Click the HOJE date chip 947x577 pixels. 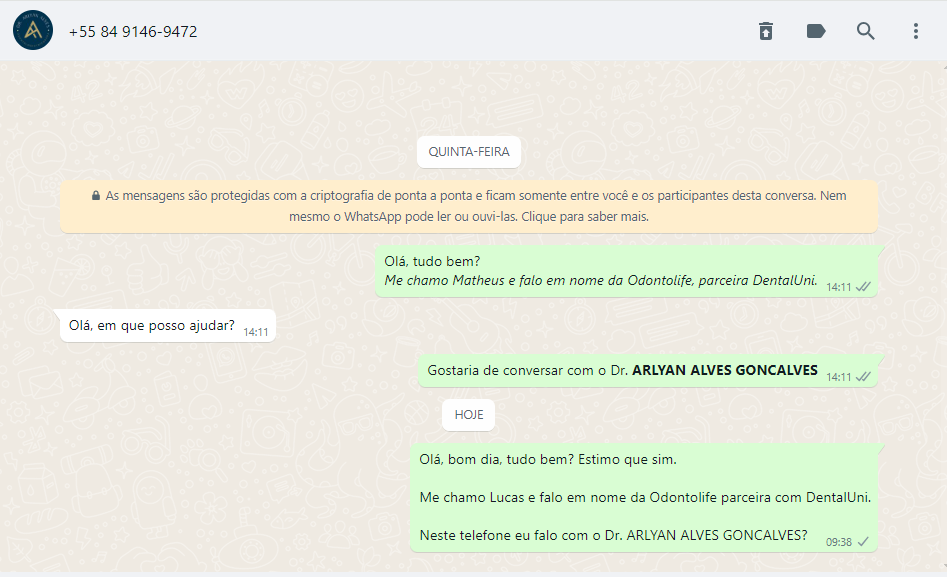click(469, 414)
